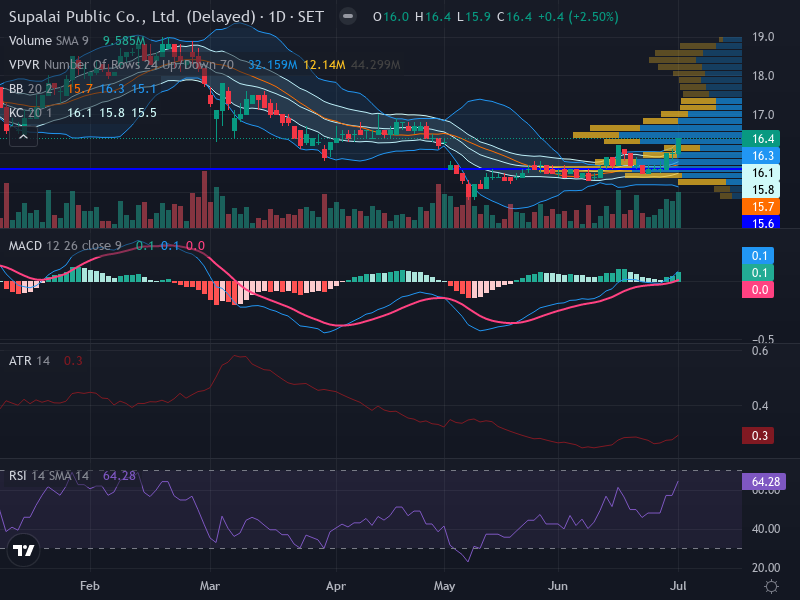This screenshot has height=600, width=800.
Task: Click the 17.0 price scale value
Action: [x=763, y=115]
